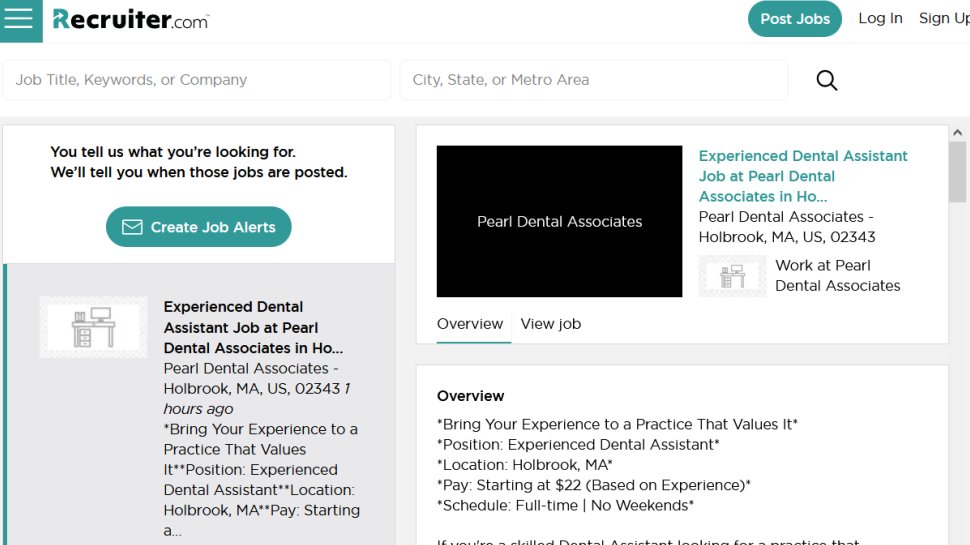The image size is (970, 545).
Task: Click the scrollbar up arrow in the job panel
Action: point(957,132)
